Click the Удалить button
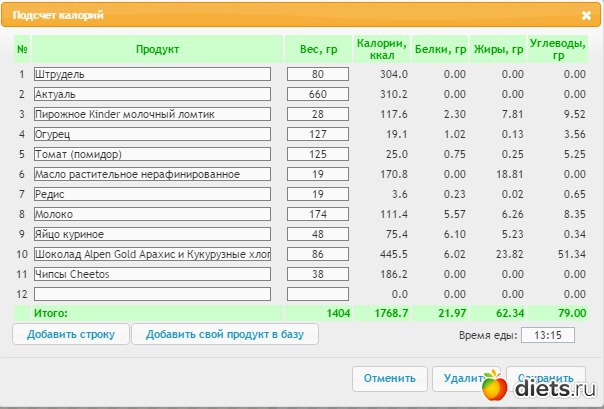The image size is (604, 409). click(466, 379)
